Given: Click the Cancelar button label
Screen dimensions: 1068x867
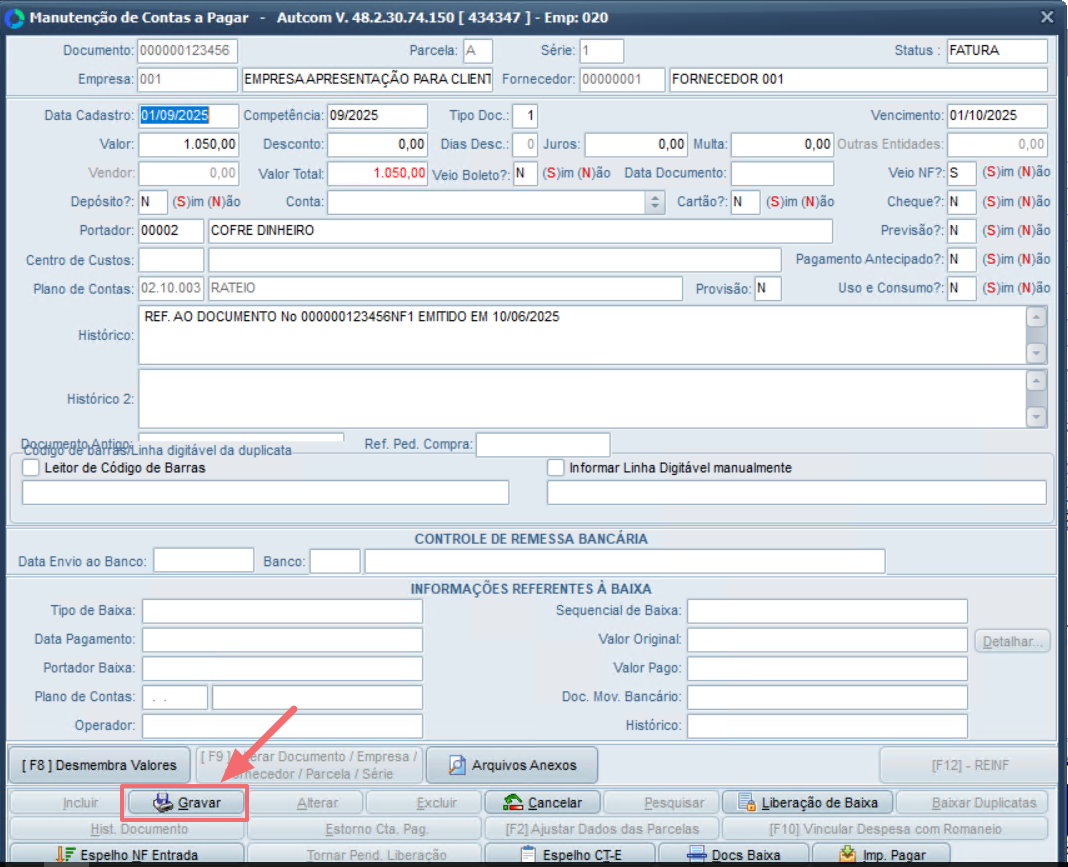Looking at the screenshot, I should click(x=555, y=803).
